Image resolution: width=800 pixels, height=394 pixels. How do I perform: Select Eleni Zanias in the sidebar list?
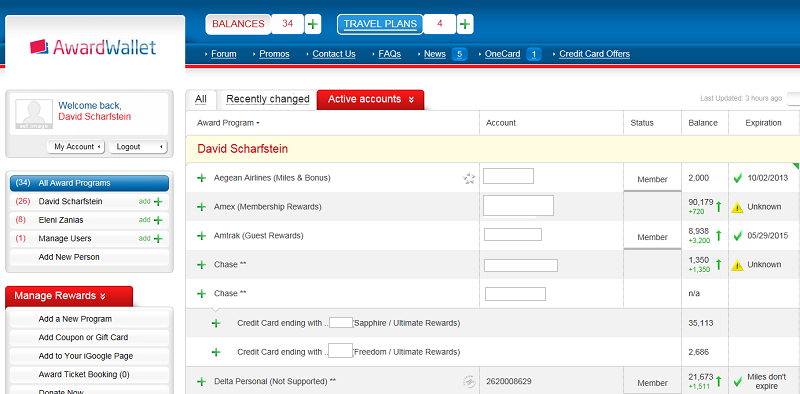pyautogui.click(x=61, y=220)
